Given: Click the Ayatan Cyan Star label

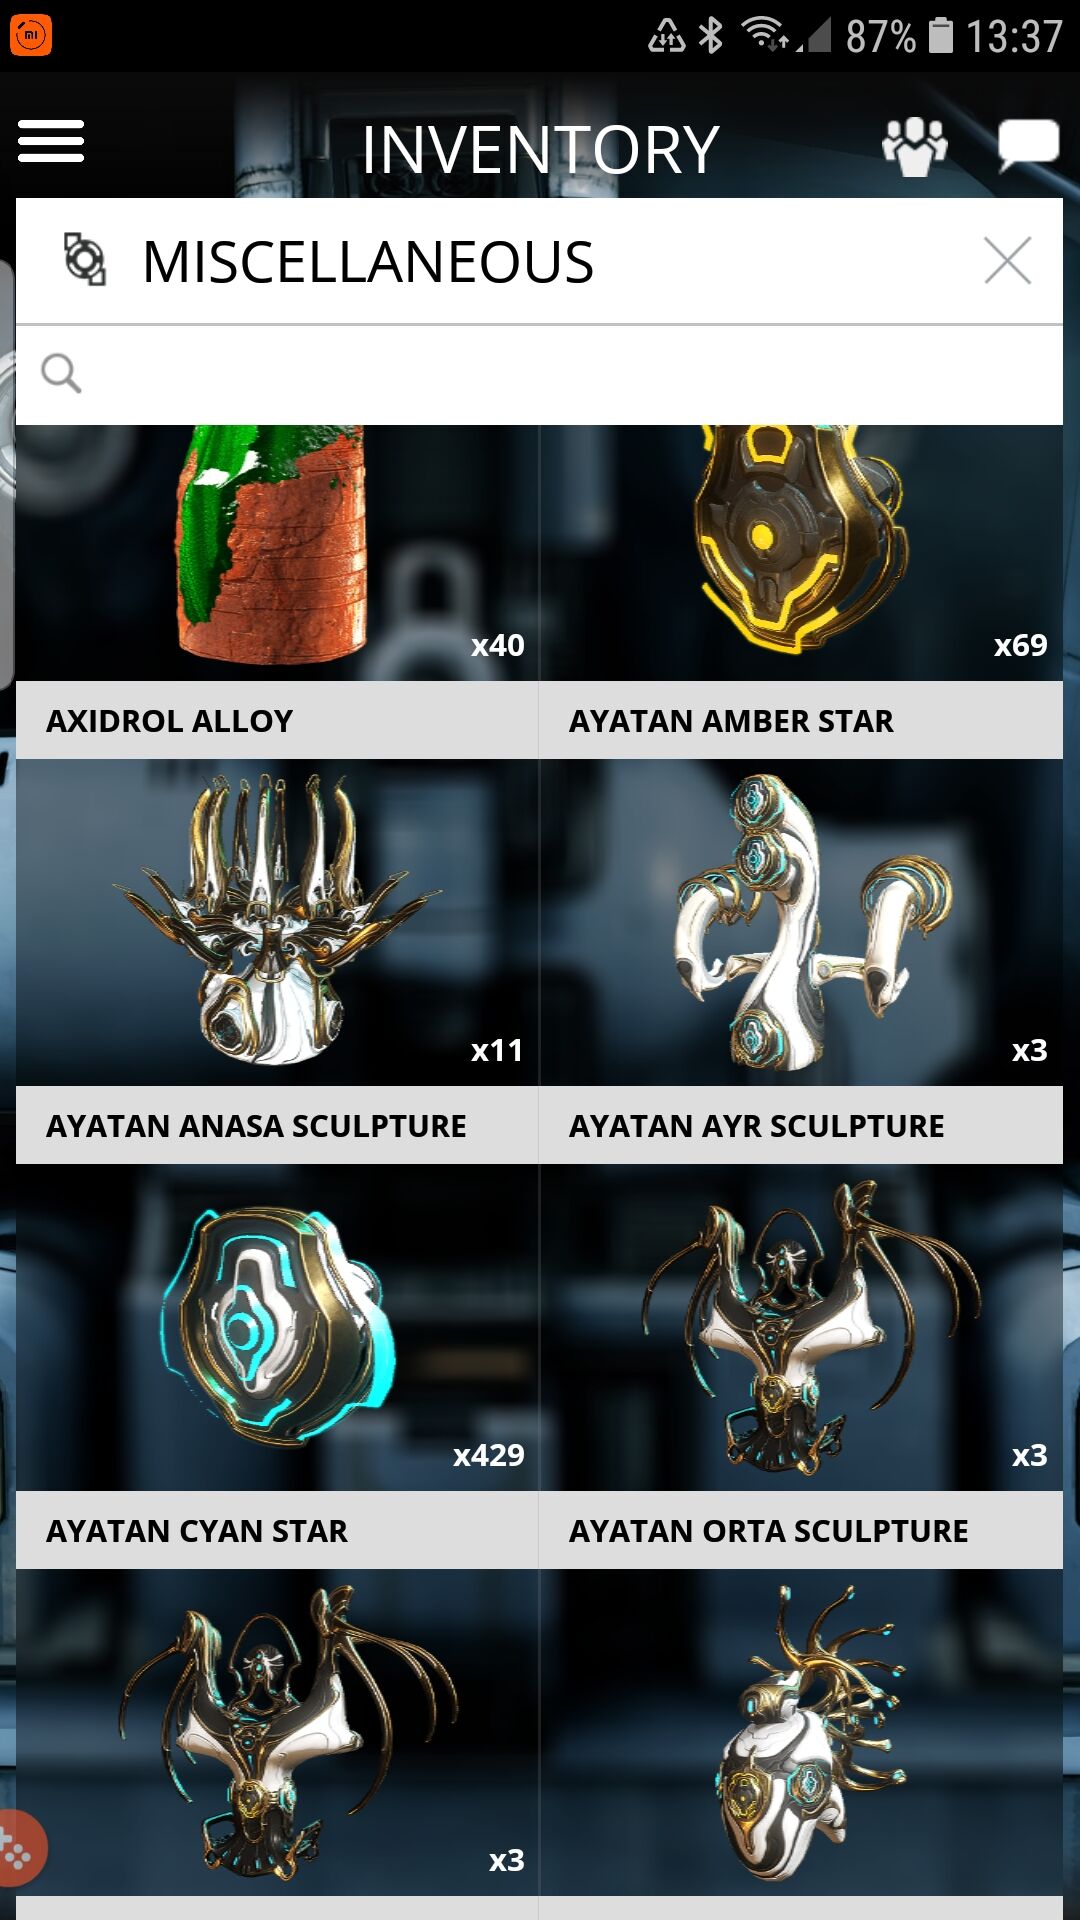Looking at the screenshot, I should [197, 1531].
